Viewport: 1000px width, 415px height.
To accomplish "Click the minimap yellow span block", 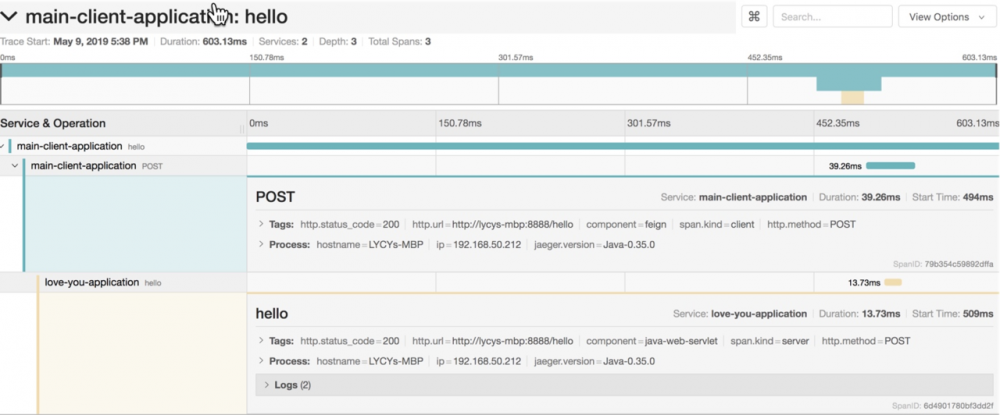I will pyautogui.click(x=853, y=98).
